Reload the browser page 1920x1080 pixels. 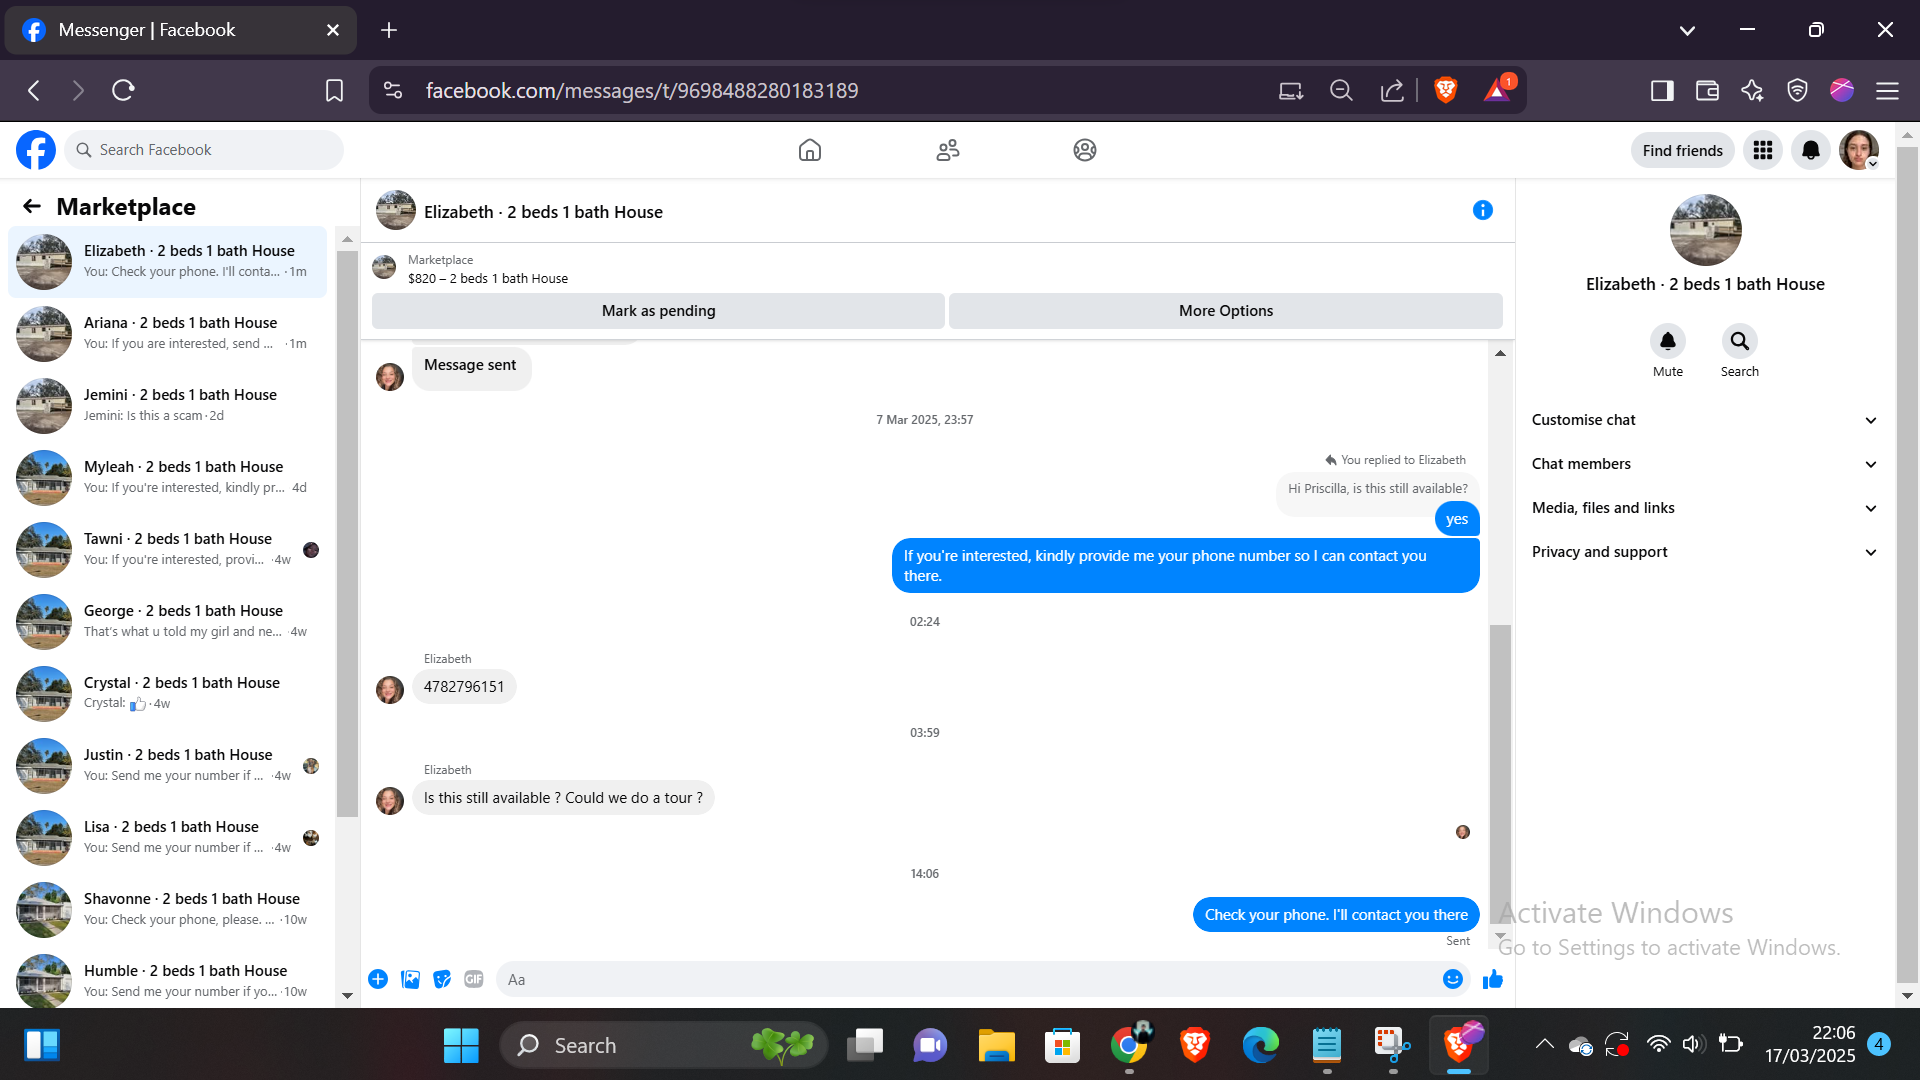click(x=123, y=90)
